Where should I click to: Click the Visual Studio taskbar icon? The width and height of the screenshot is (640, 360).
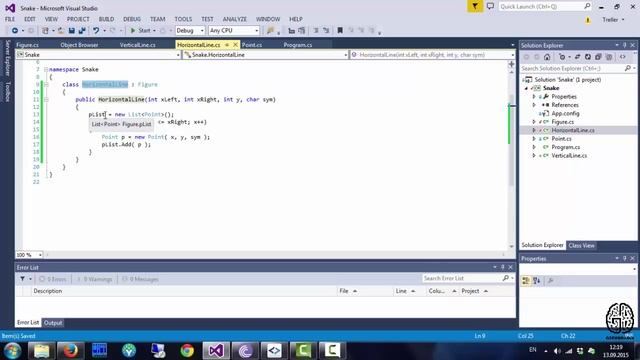216,351
